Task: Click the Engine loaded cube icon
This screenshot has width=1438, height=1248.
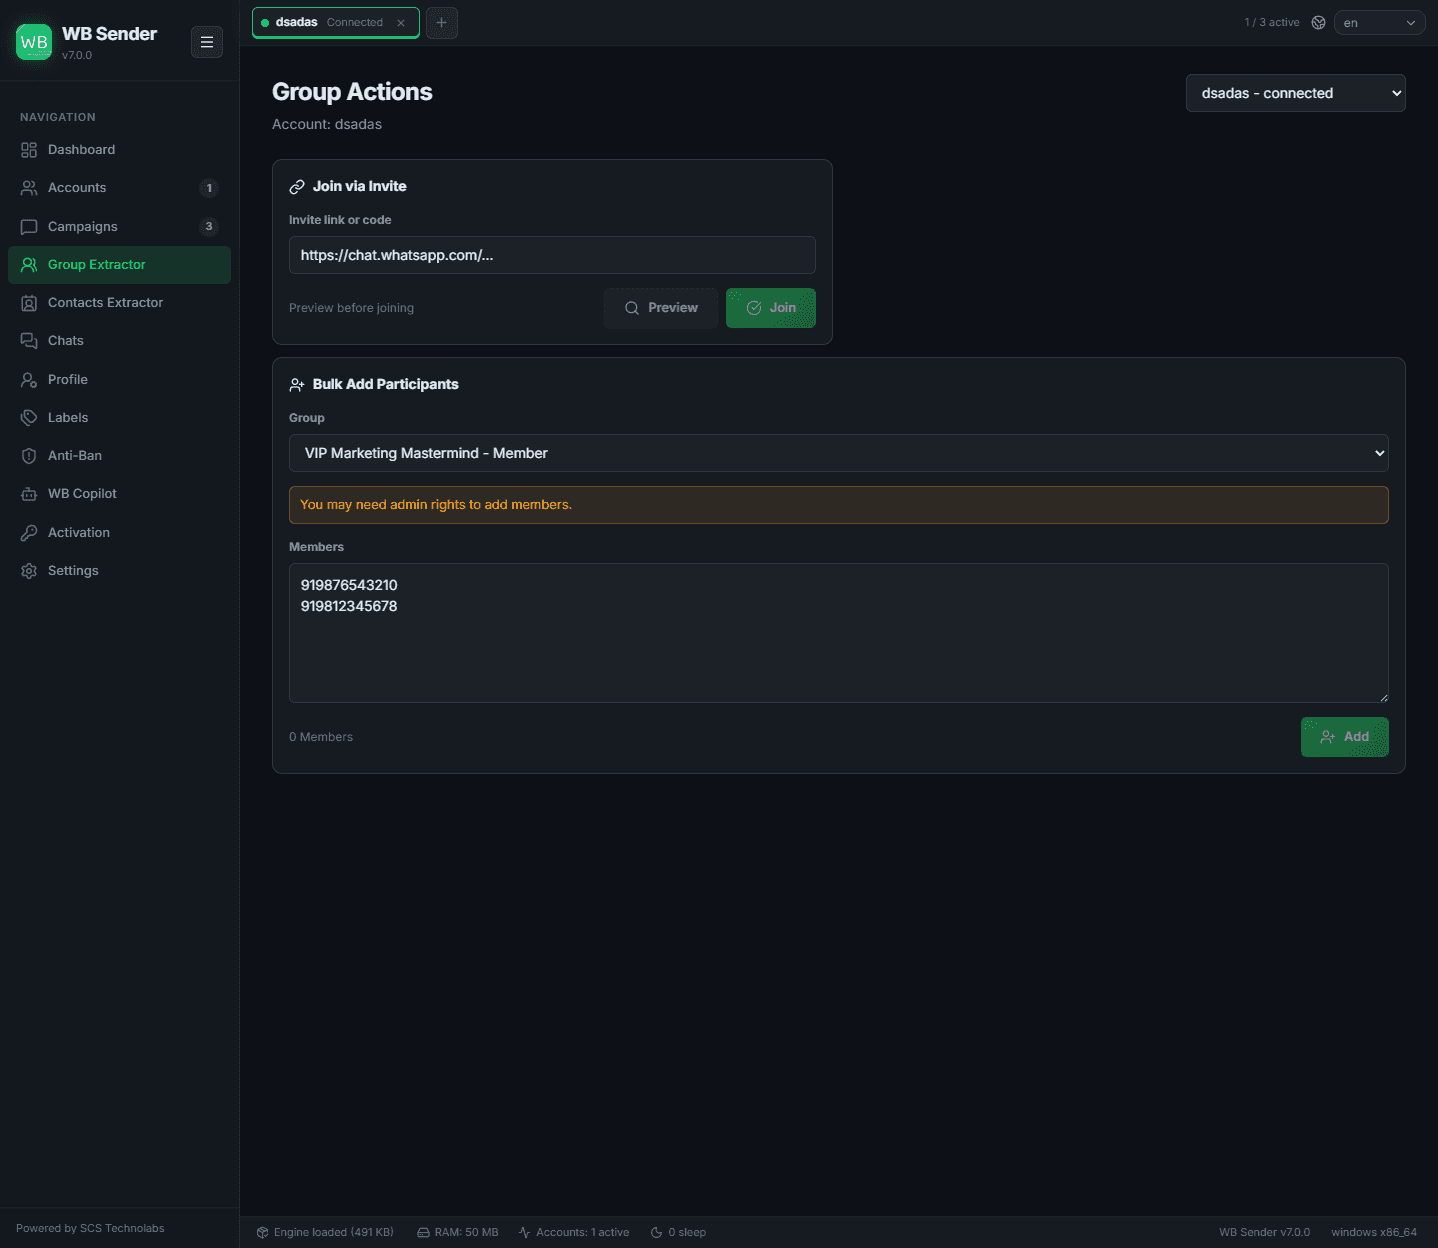Action: 263,1232
